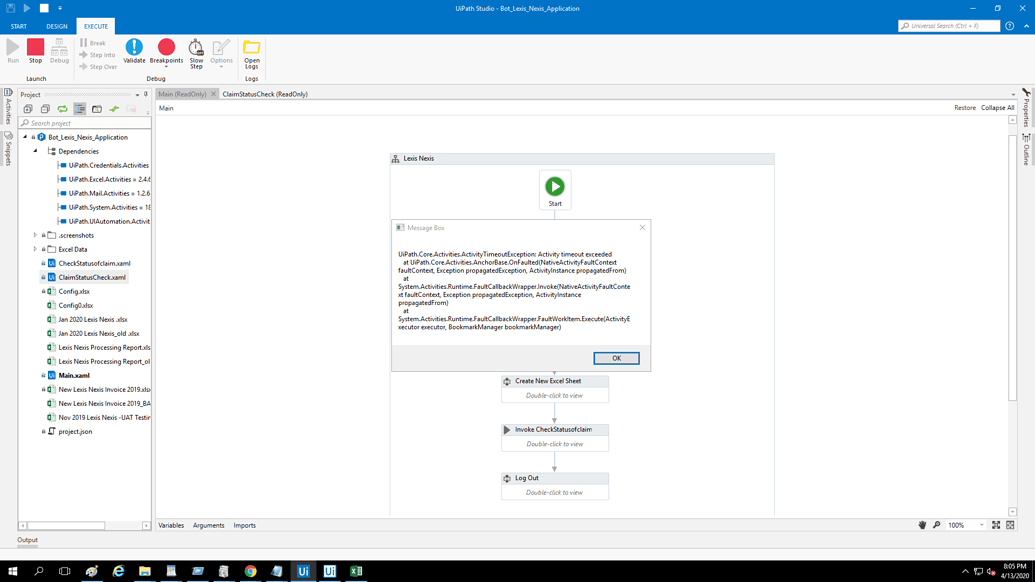Screen dimensions: 1035x582
Task: Expand the Excel Data folder
Action: 36,249
